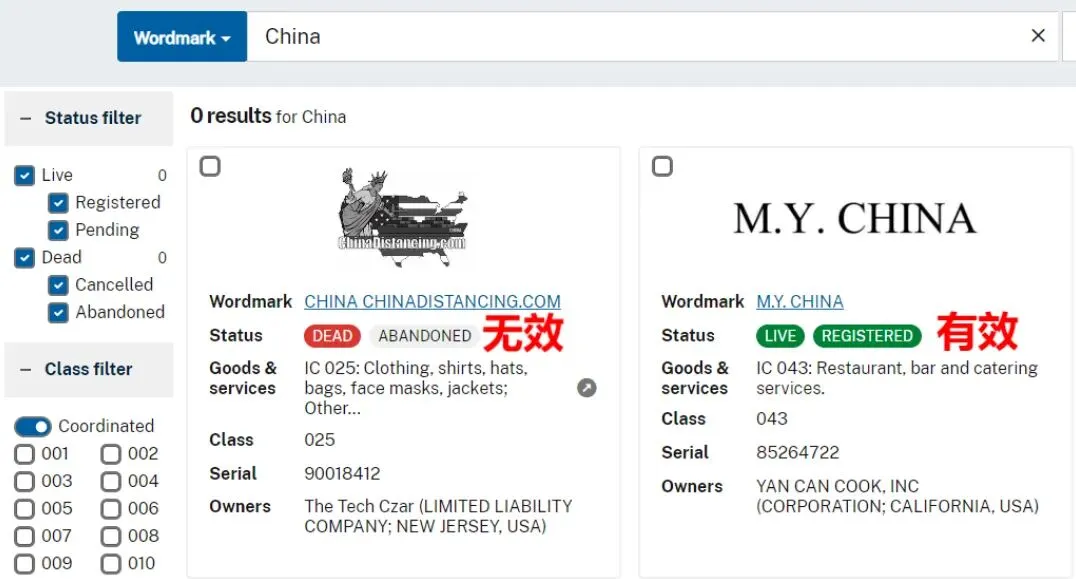Uncheck the Abandoned checkbox

[58, 312]
